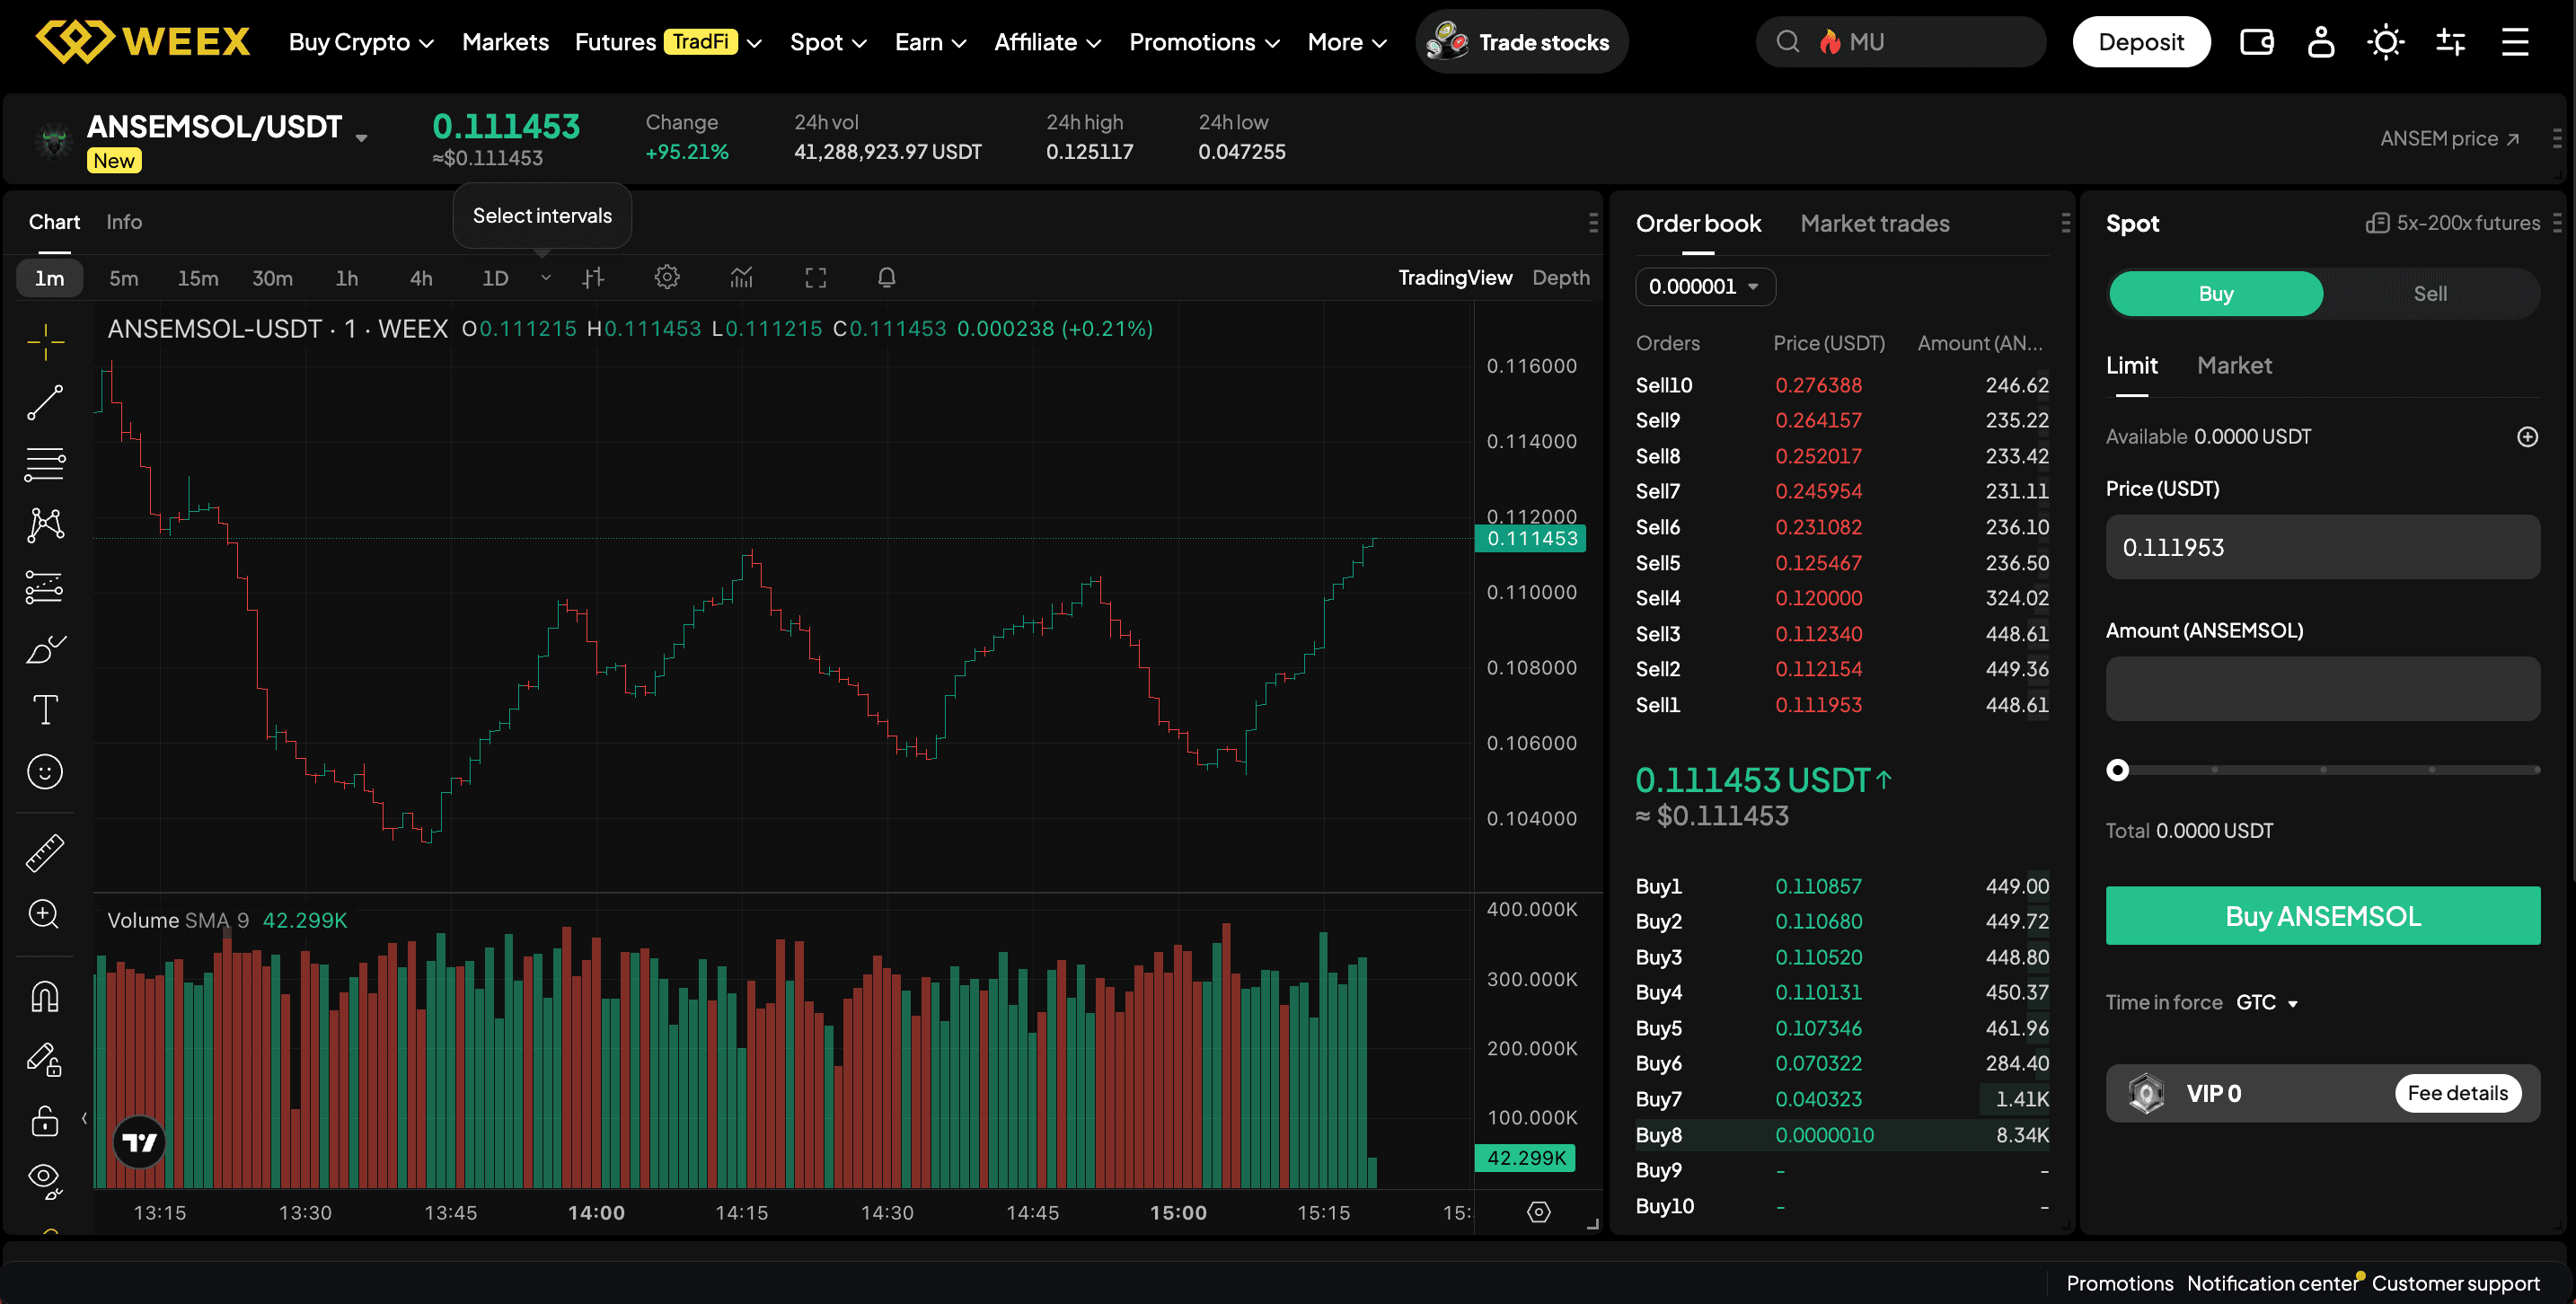
Task: Open chart settings gear icon
Action: [667, 278]
